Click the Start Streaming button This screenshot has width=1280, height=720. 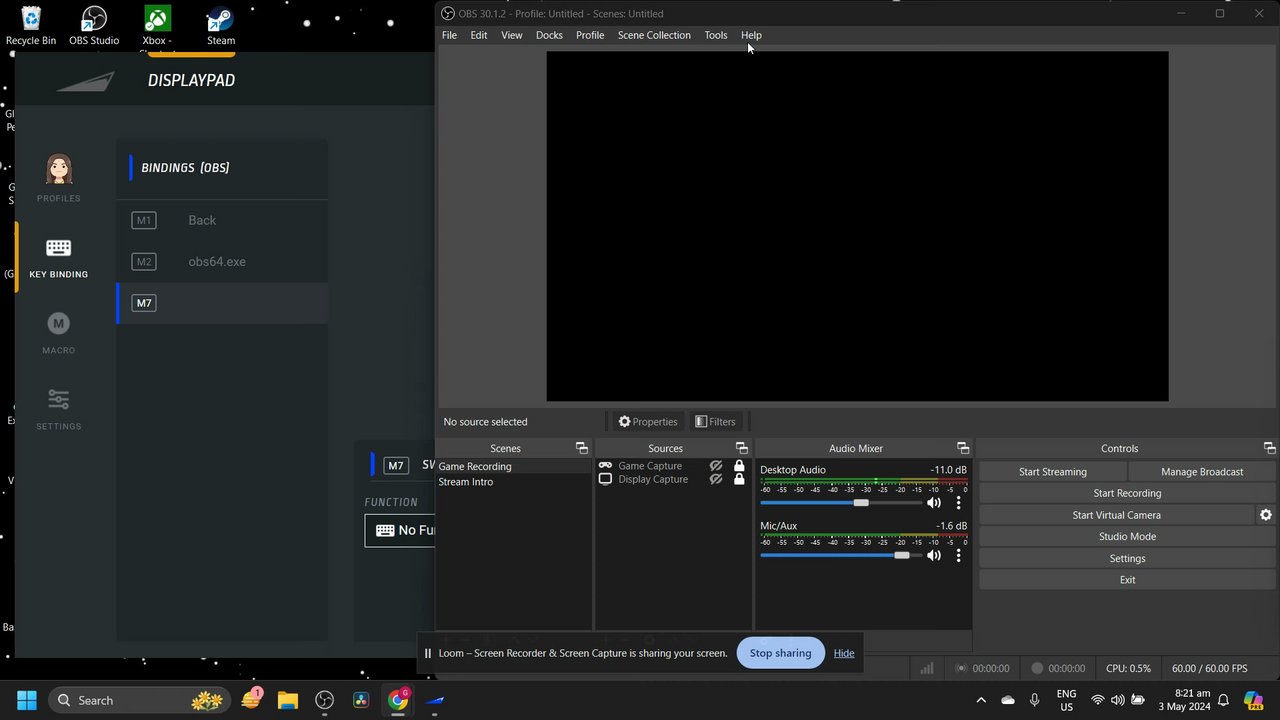point(1053,472)
